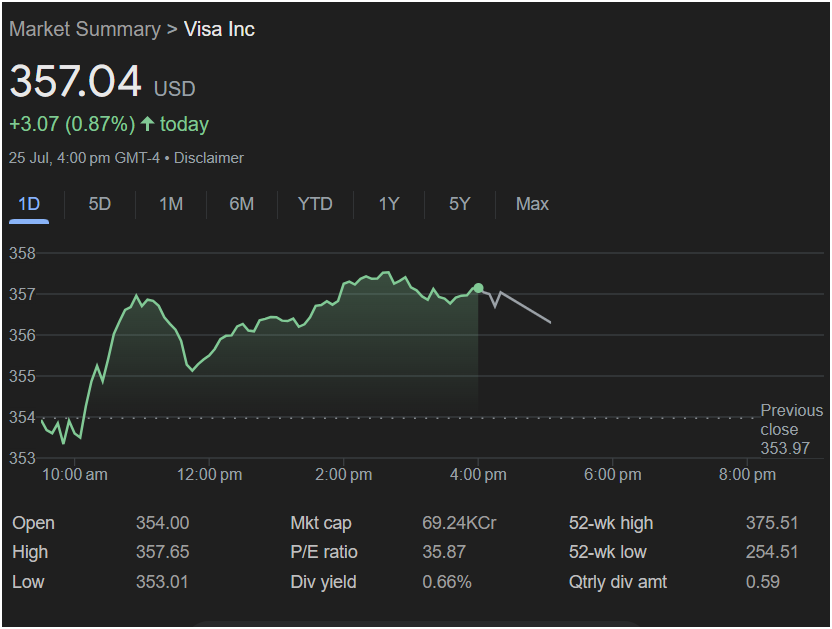This screenshot has height=629, width=832.
Task: Open the Disclaimer link
Action: [209, 158]
